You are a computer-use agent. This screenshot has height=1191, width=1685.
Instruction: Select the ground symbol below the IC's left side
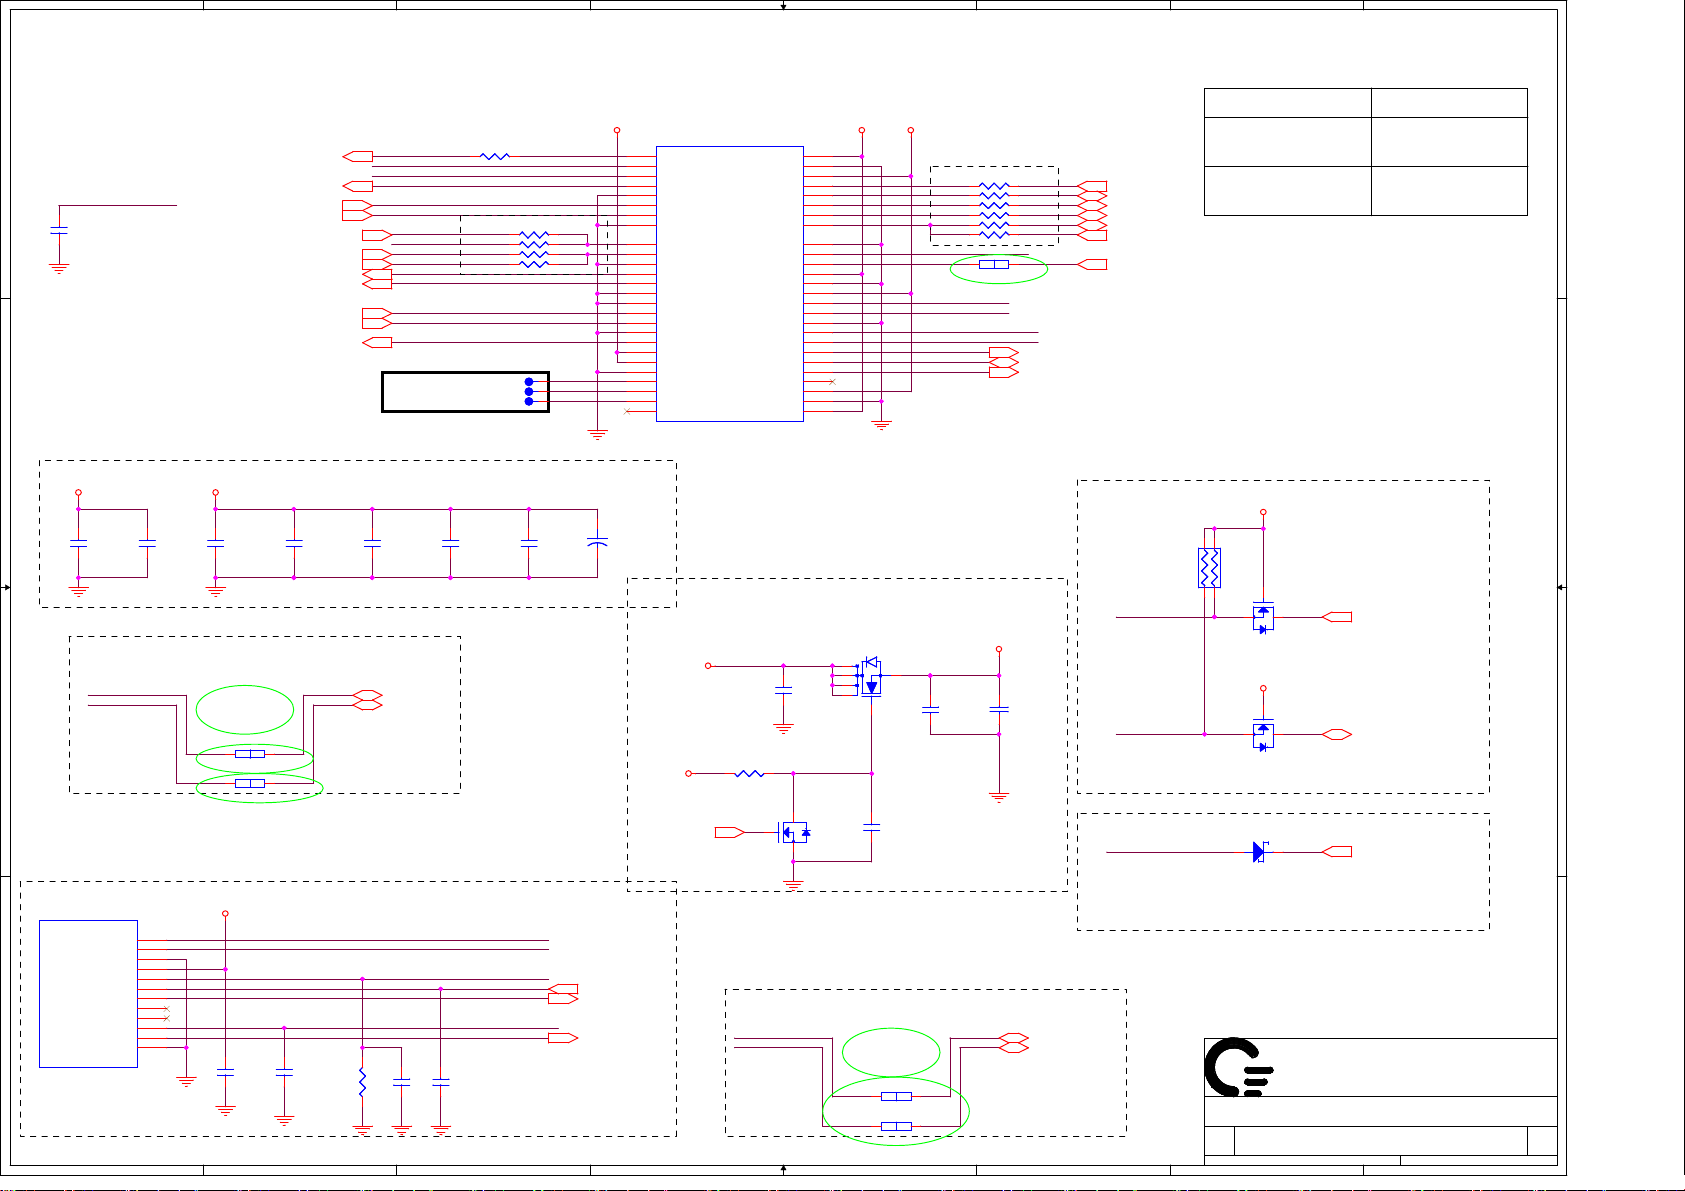click(597, 434)
